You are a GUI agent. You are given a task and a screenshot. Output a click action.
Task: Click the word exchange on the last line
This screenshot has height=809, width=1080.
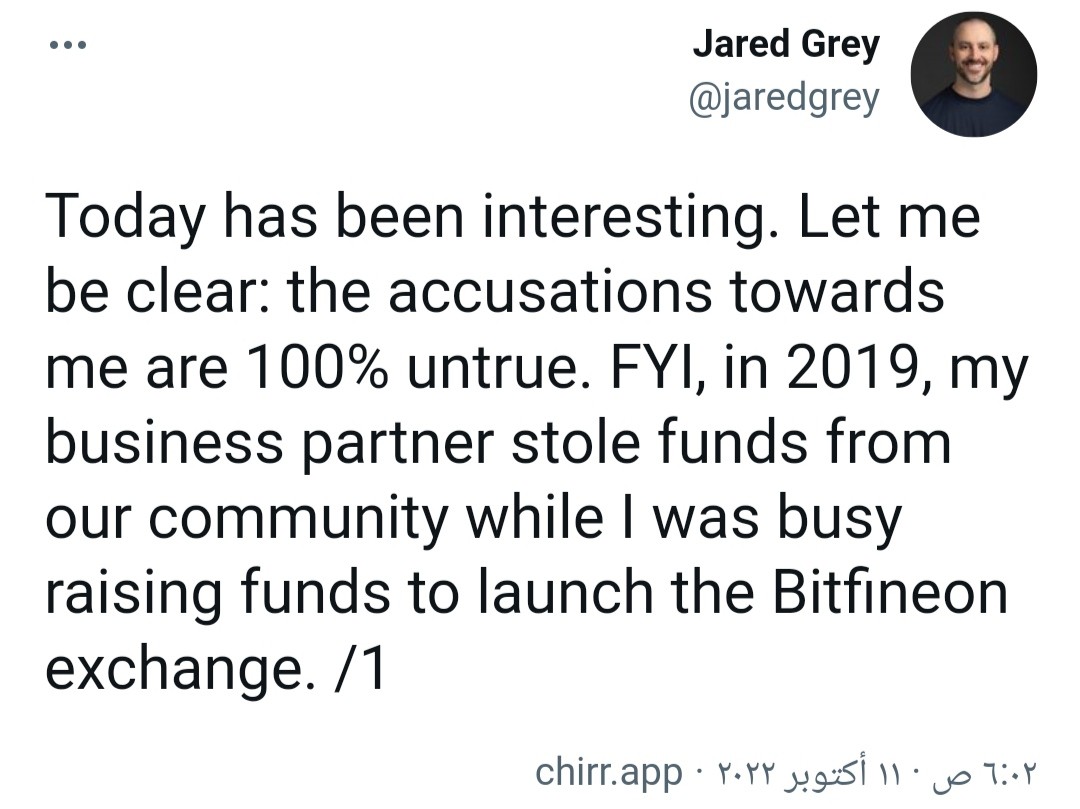[174, 671]
